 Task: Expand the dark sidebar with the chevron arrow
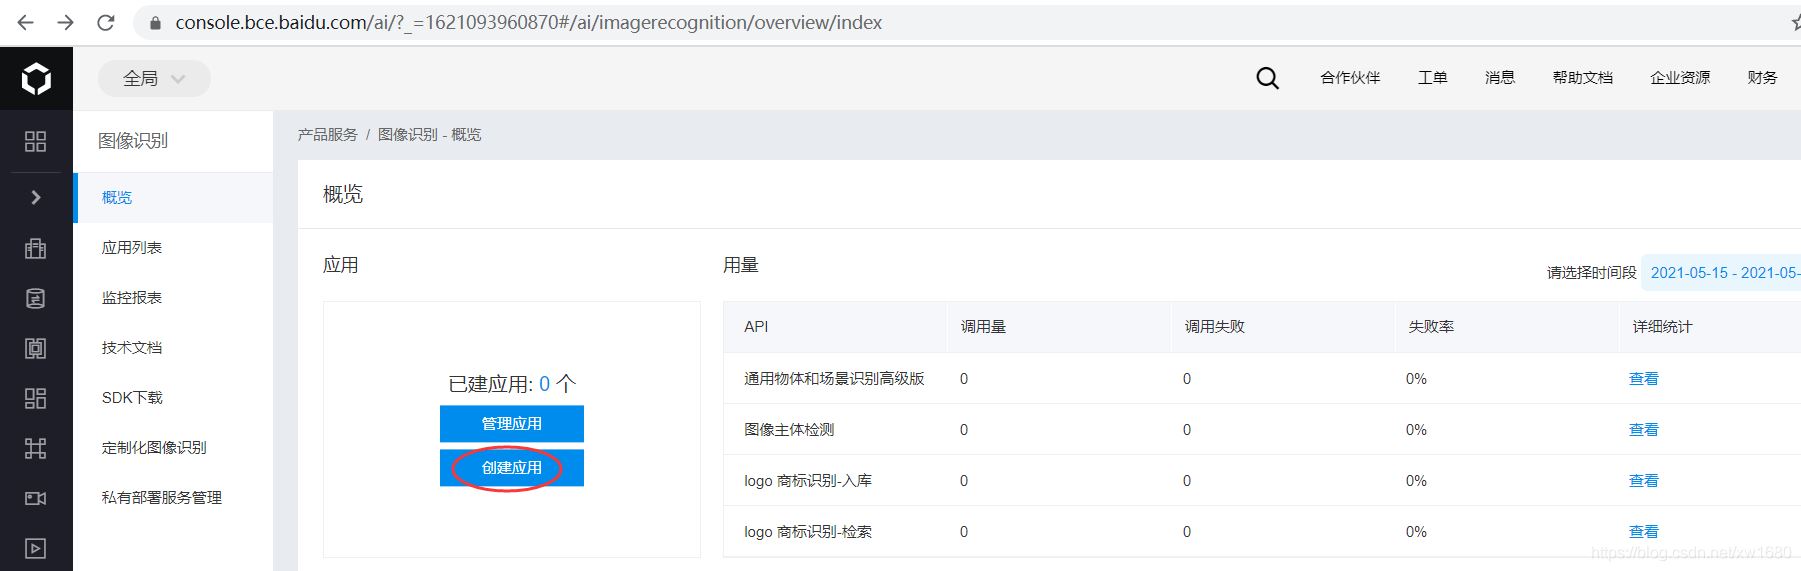pyautogui.click(x=35, y=197)
